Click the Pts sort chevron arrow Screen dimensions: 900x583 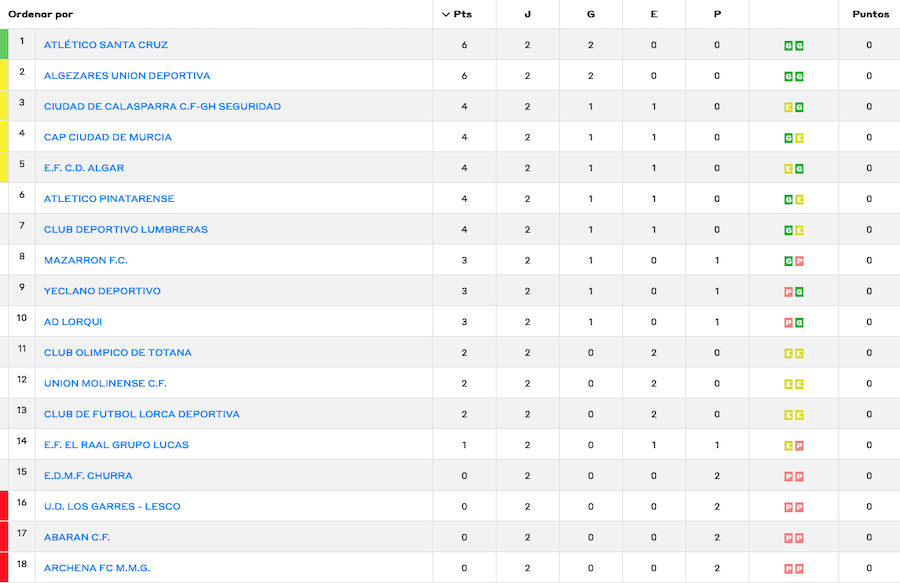[x=446, y=15]
